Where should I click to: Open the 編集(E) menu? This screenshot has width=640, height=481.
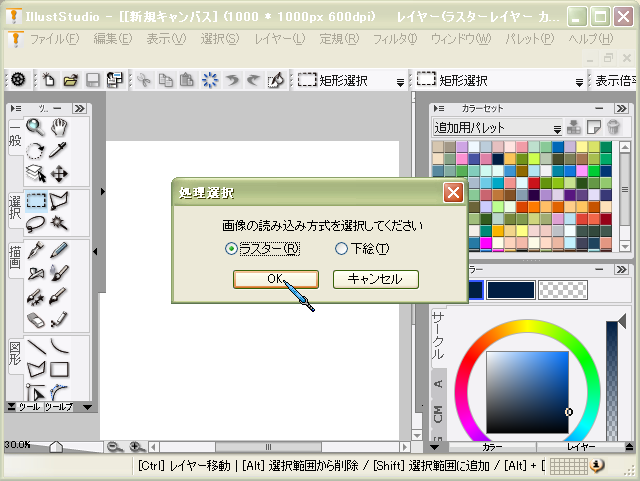coord(113,39)
